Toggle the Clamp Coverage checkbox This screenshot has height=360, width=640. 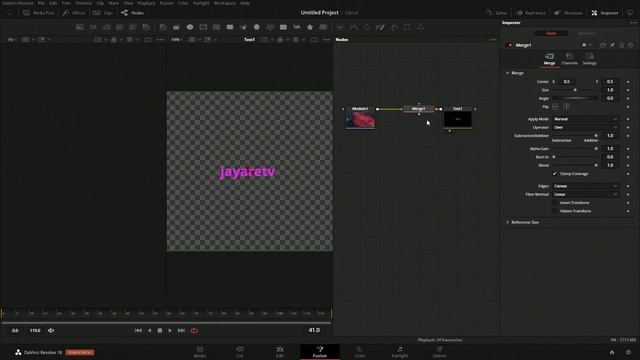tap(554, 174)
